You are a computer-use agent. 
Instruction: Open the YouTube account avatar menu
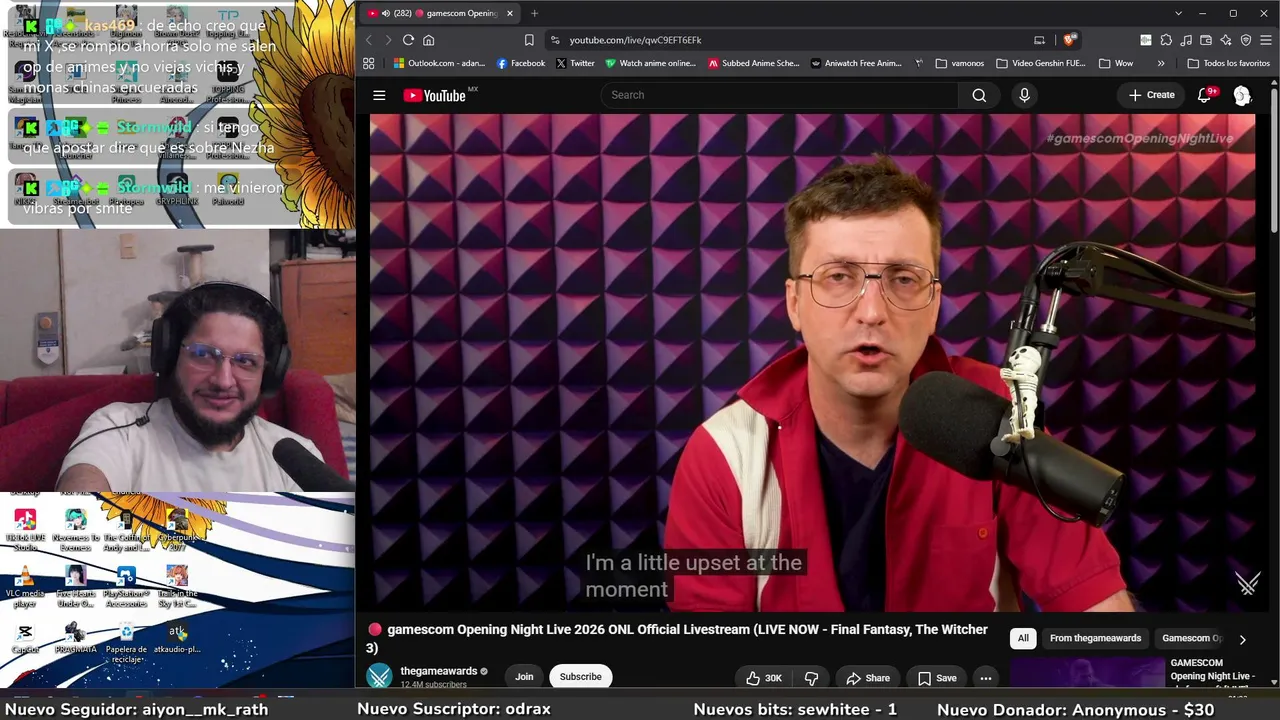[1242, 95]
